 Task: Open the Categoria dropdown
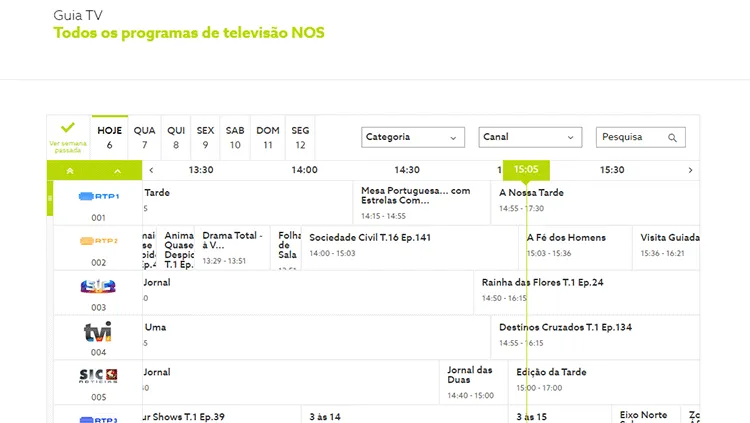point(413,137)
